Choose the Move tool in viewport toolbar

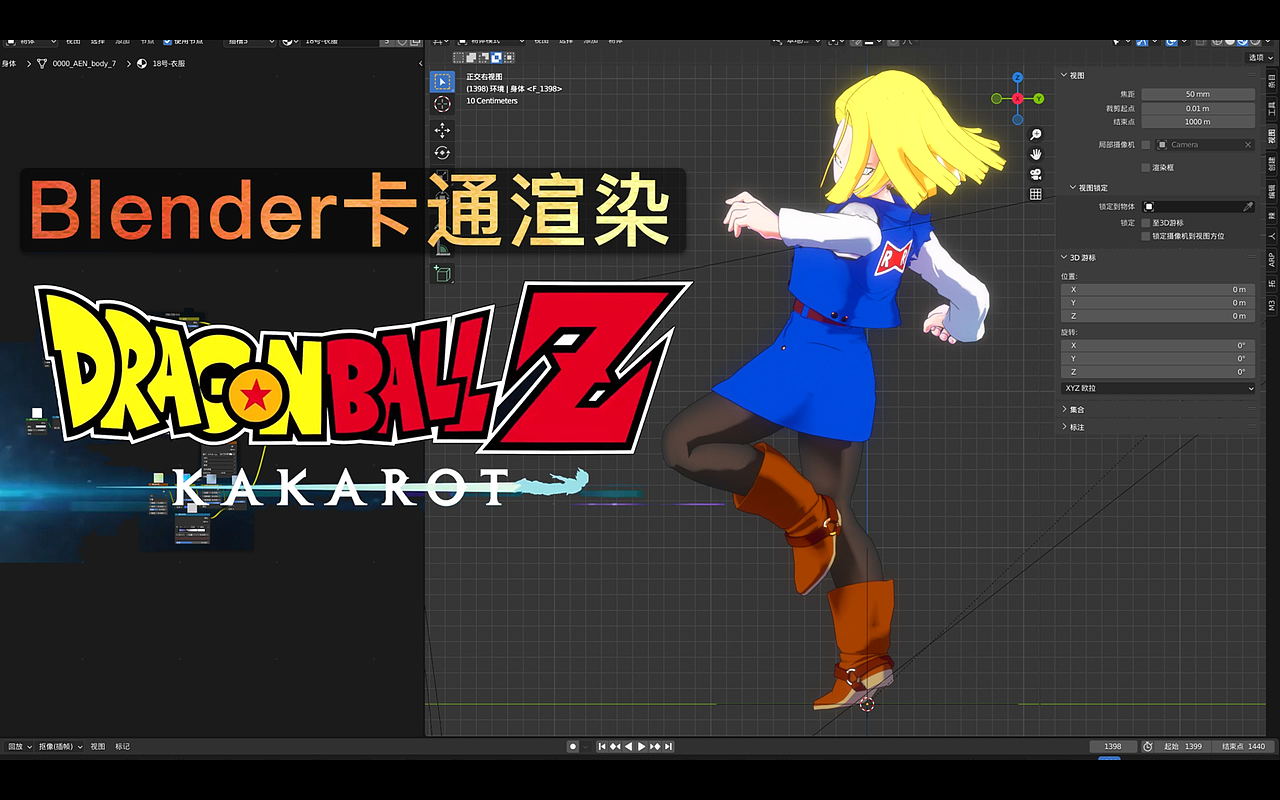click(x=442, y=130)
